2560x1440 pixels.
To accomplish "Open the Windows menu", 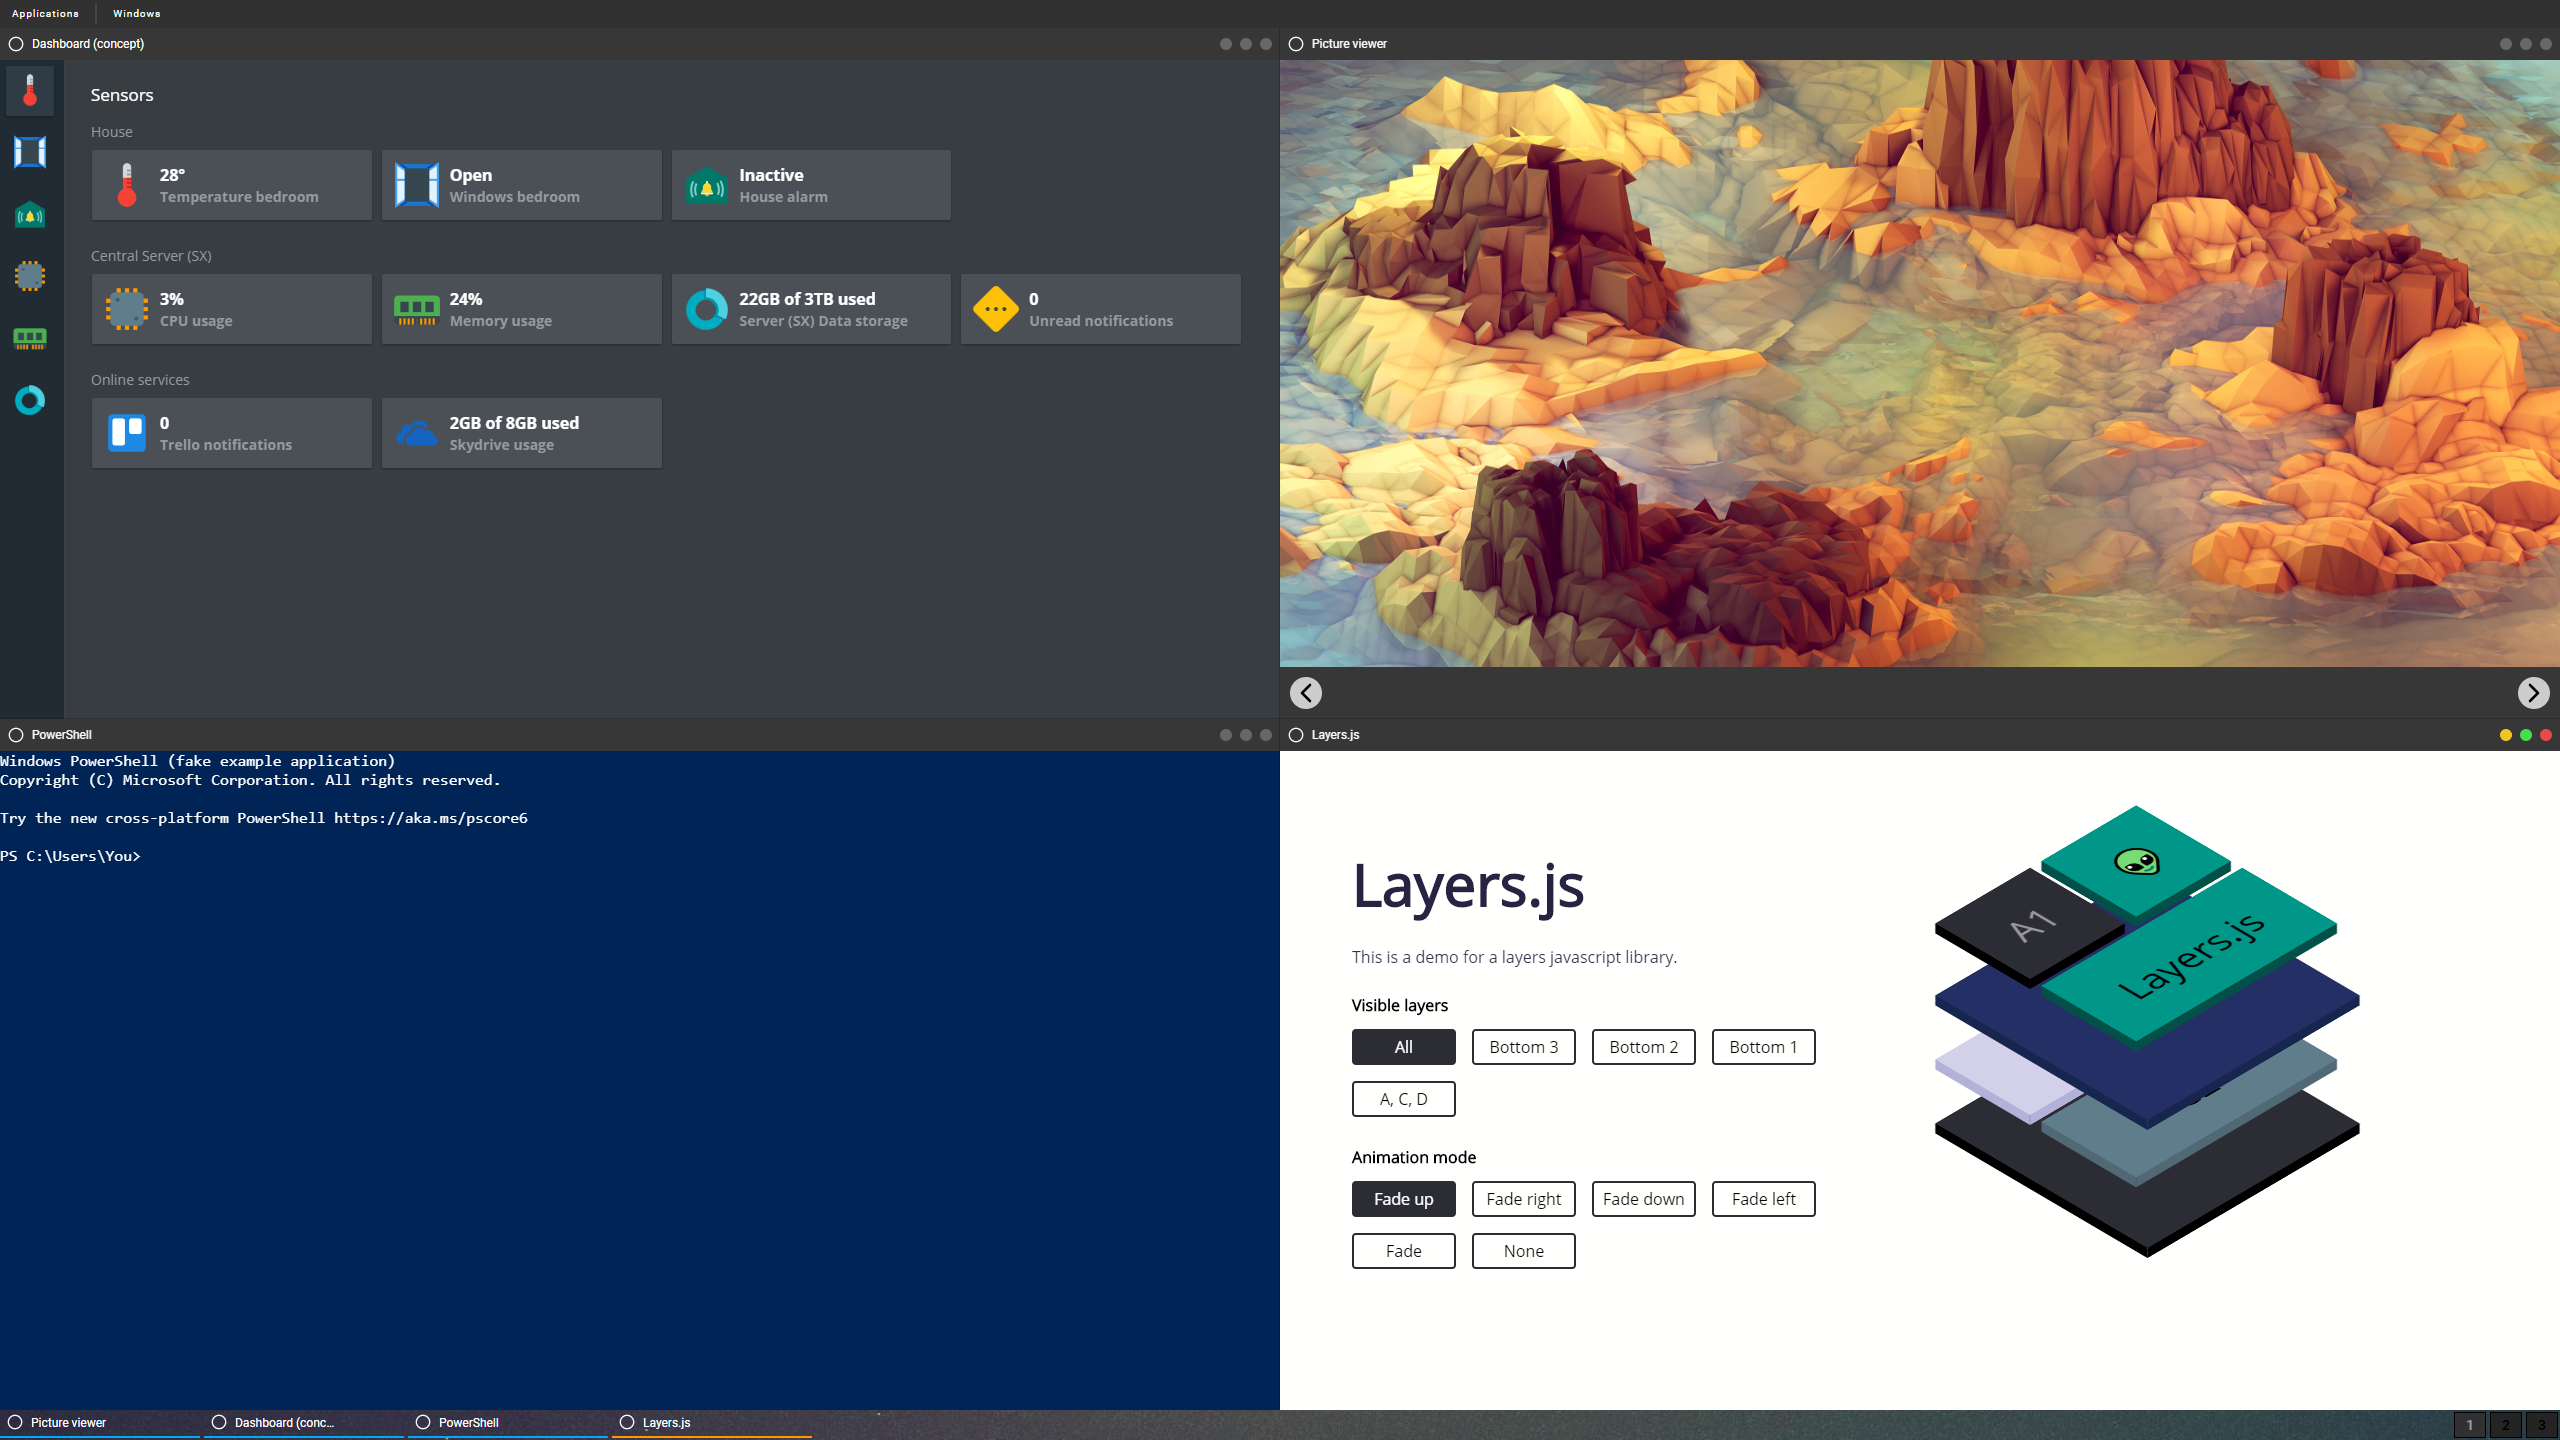I will (x=136, y=13).
